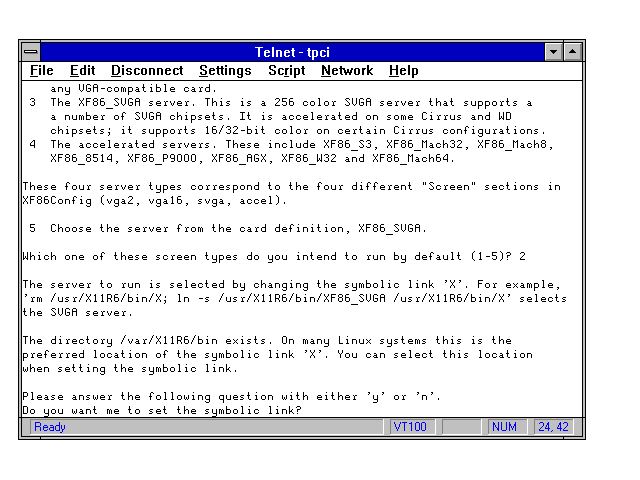Image resolution: width=640 pixels, height=480 pixels.
Task: Open the Script menu
Action: point(286,71)
